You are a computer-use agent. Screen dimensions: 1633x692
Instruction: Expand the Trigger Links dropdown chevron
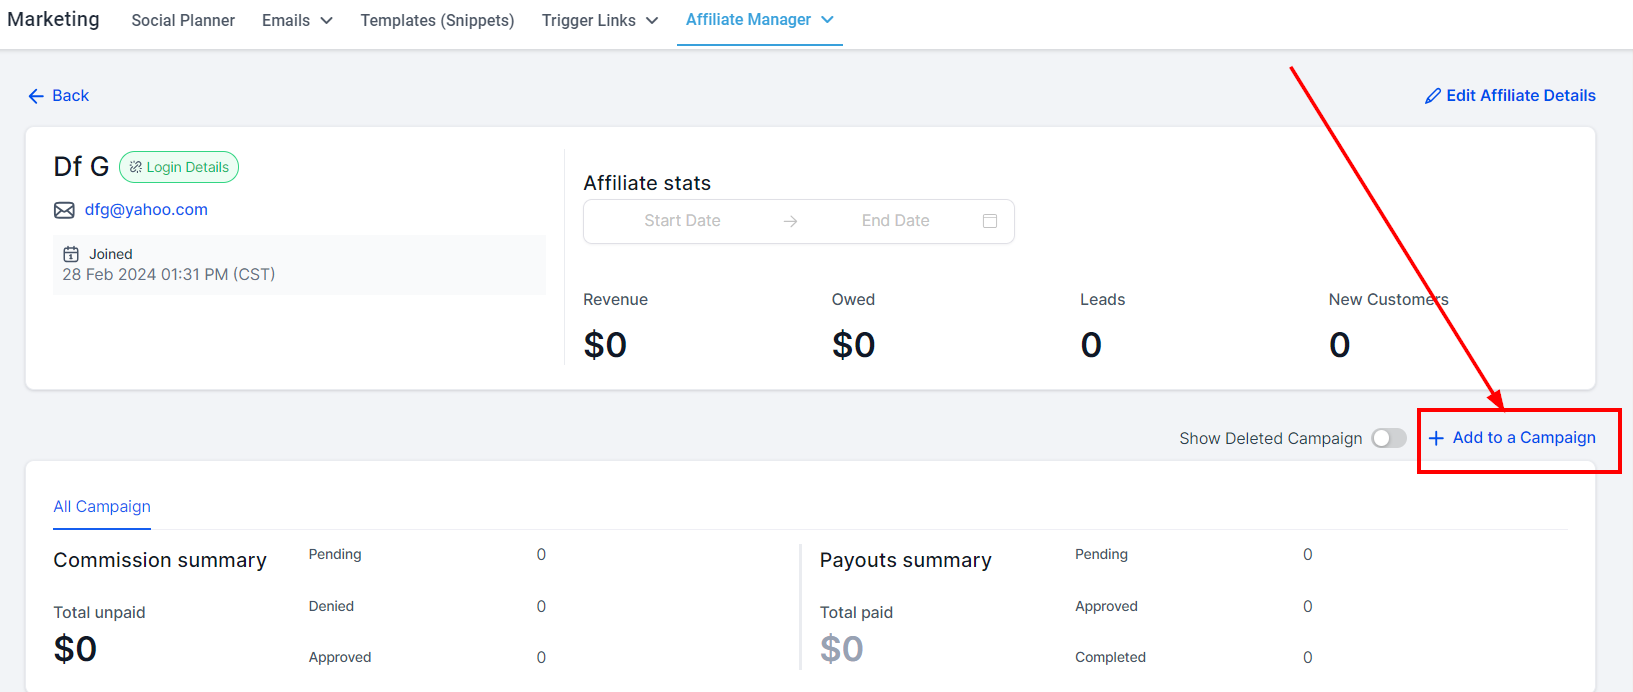[x=652, y=20]
